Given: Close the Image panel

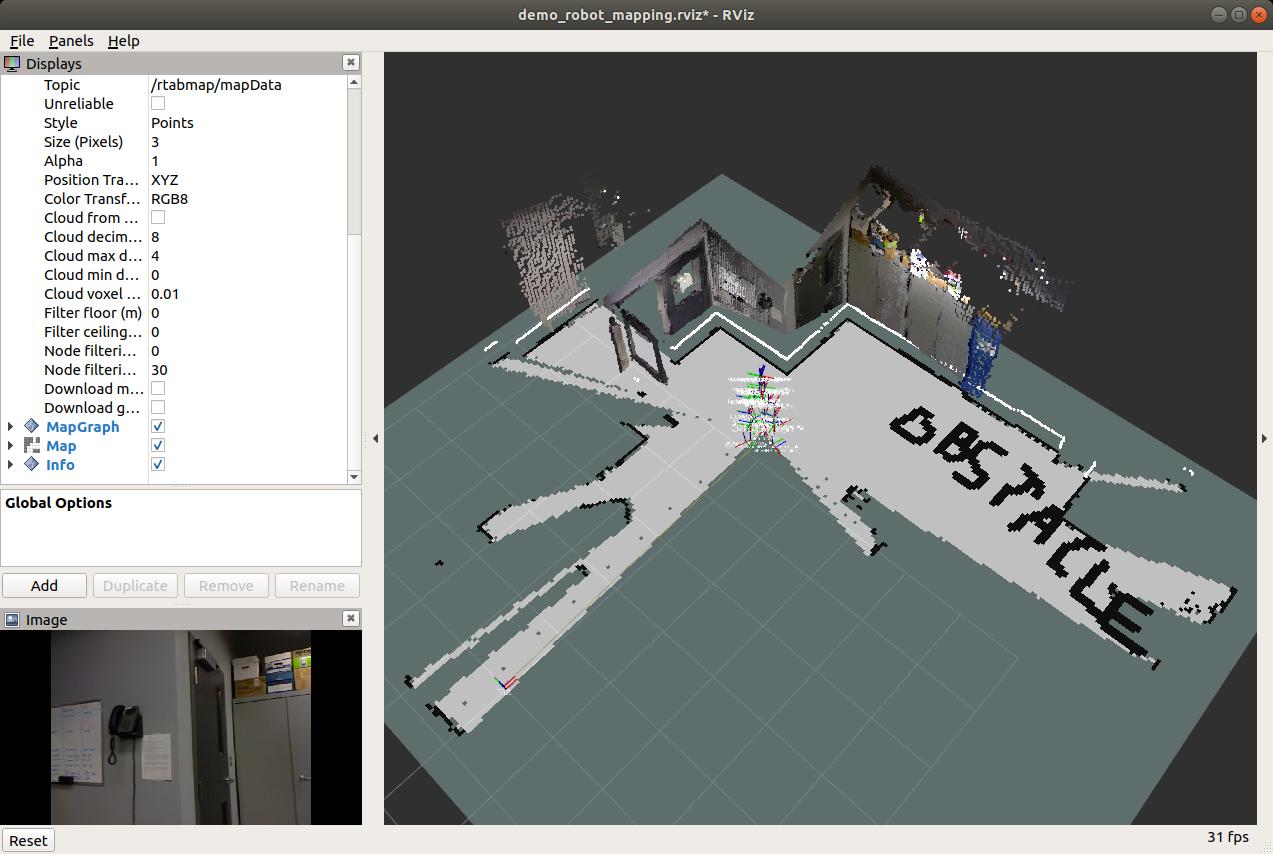Looking at the screenshot, I should (x=350, y=618).
